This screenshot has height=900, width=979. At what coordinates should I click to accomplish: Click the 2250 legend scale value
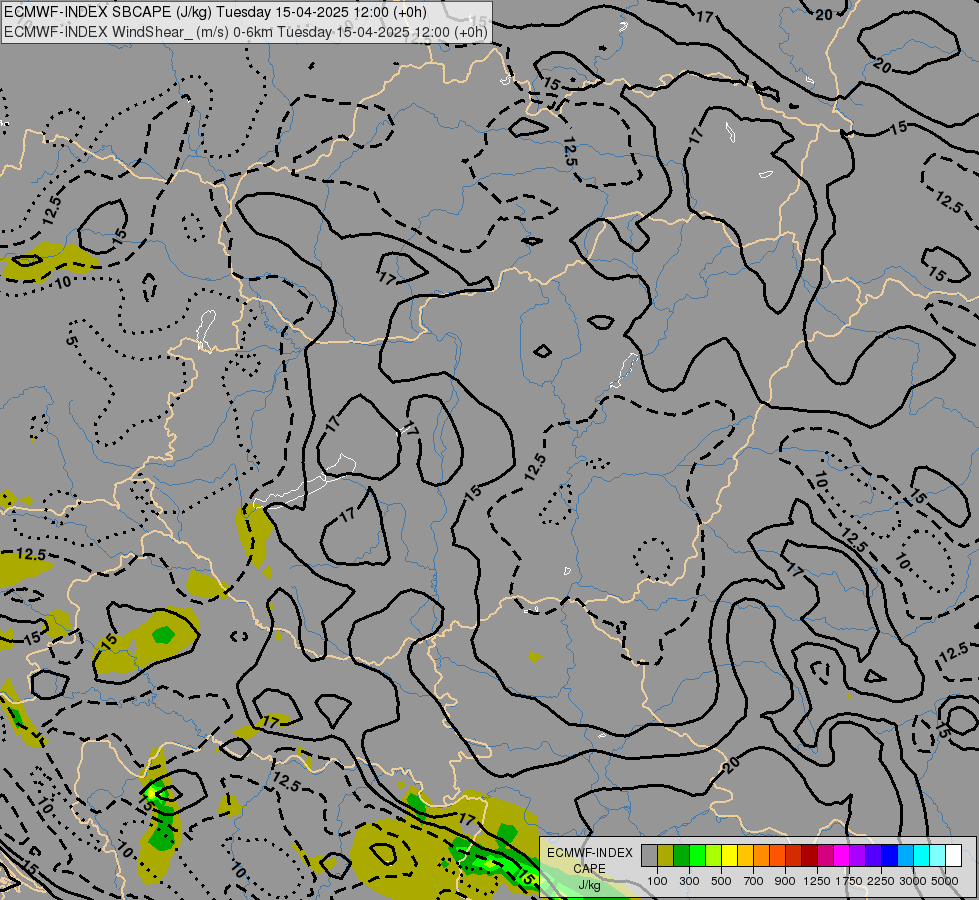pos(881,881)
